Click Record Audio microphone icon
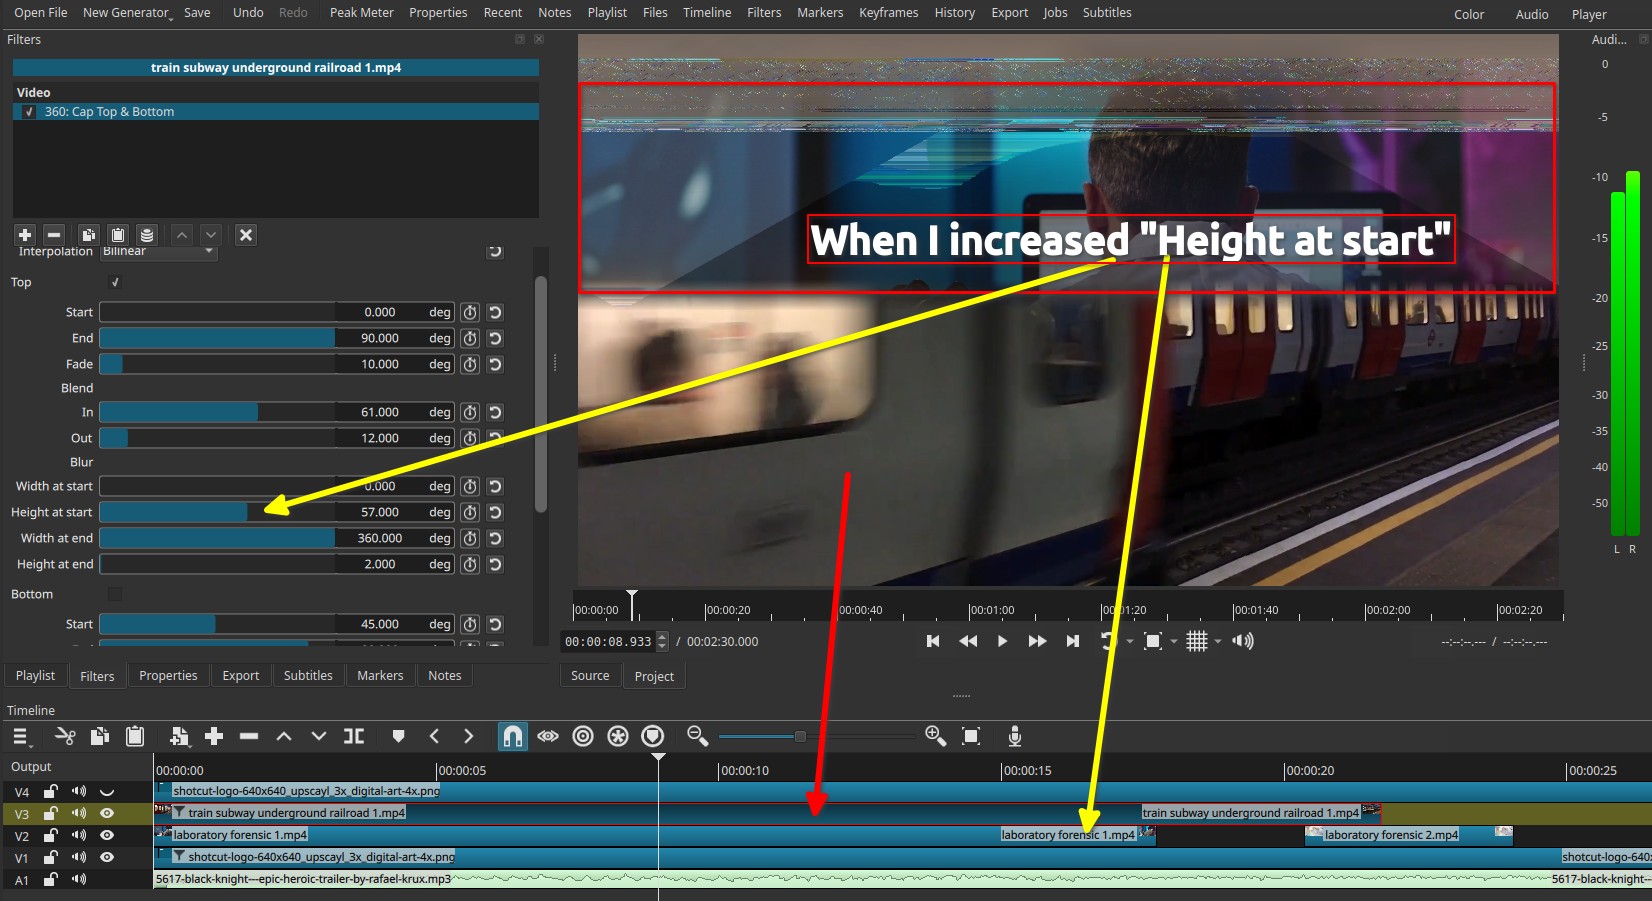The width and height of the screenshot is (1652, 901). [x=1014, y=737]
